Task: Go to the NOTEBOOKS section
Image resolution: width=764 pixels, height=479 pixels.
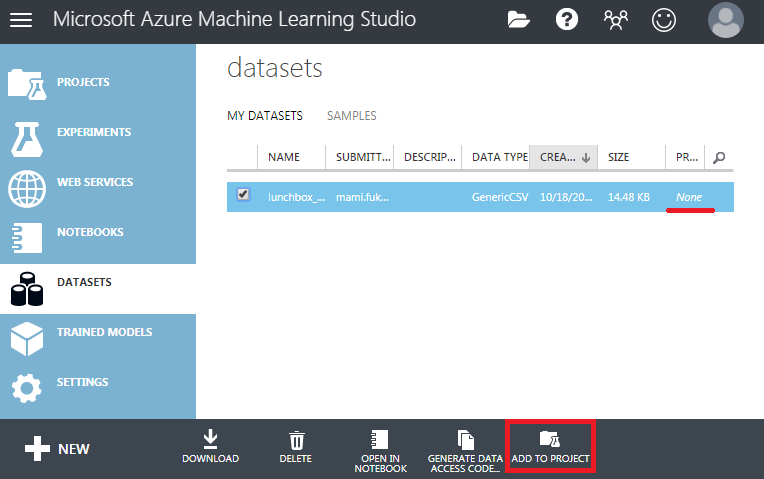Action: 90,232
